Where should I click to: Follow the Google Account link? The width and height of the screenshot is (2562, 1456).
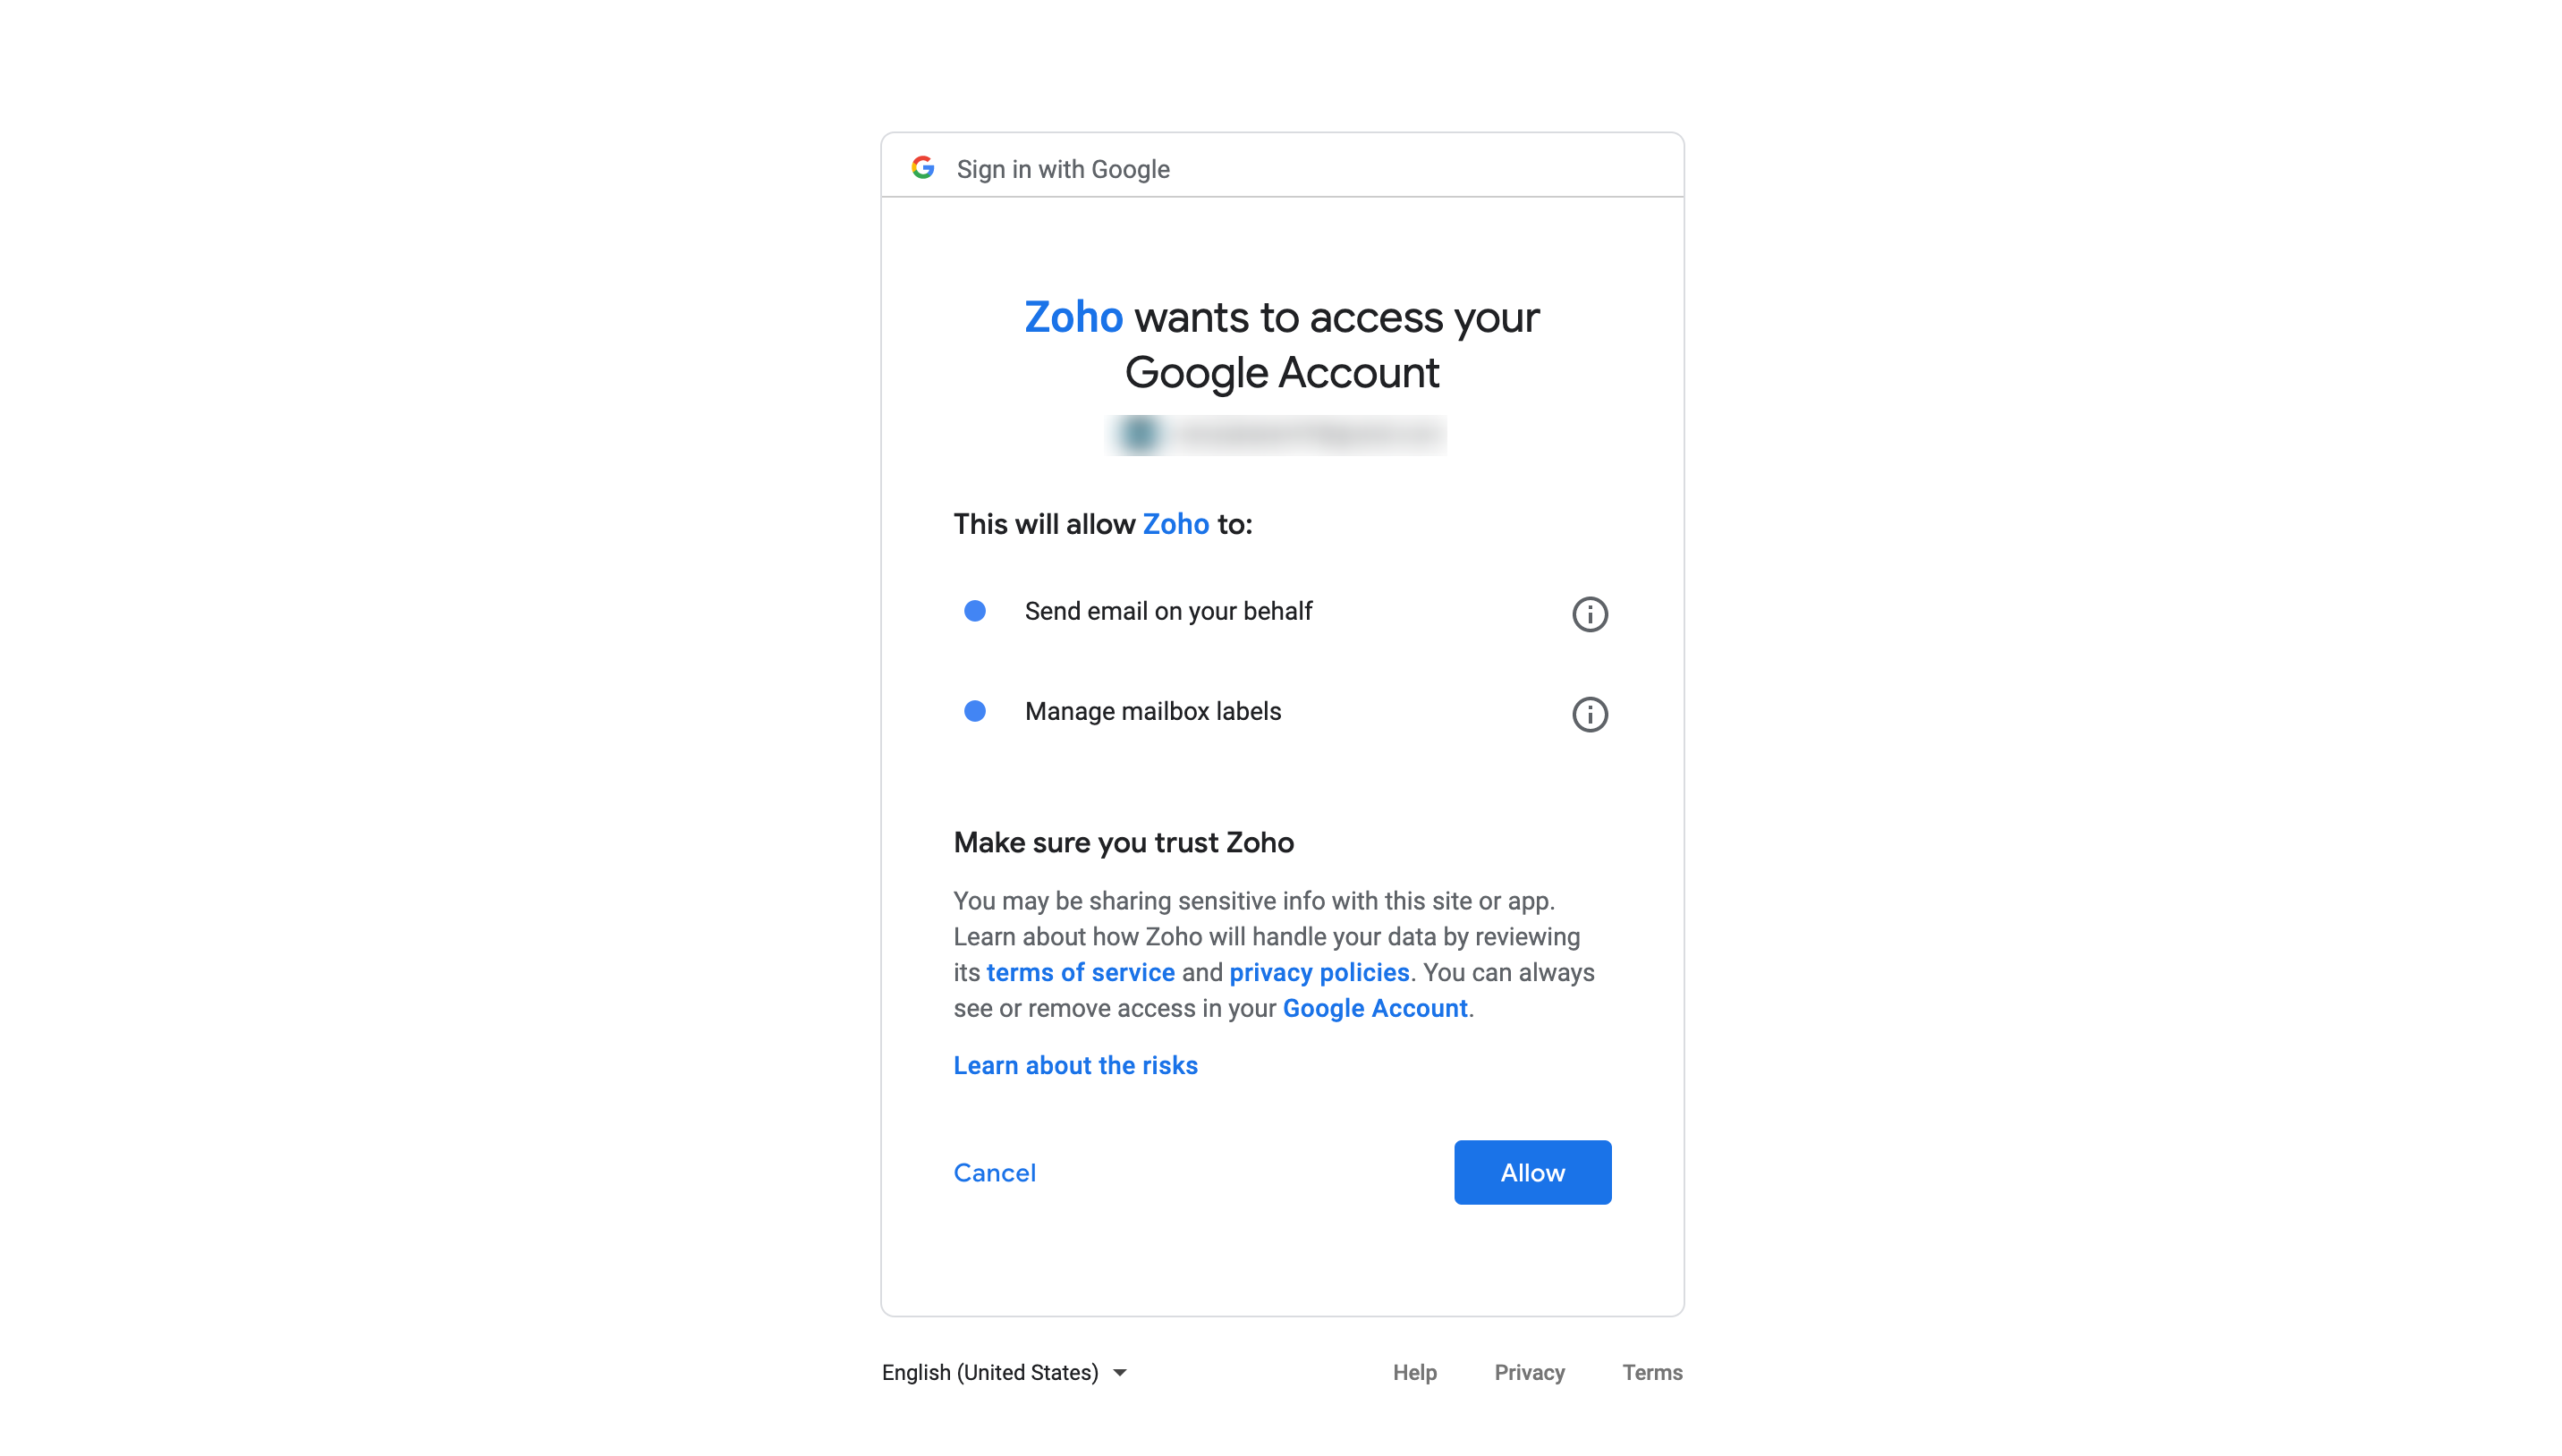click(x=1375, y=1009)
